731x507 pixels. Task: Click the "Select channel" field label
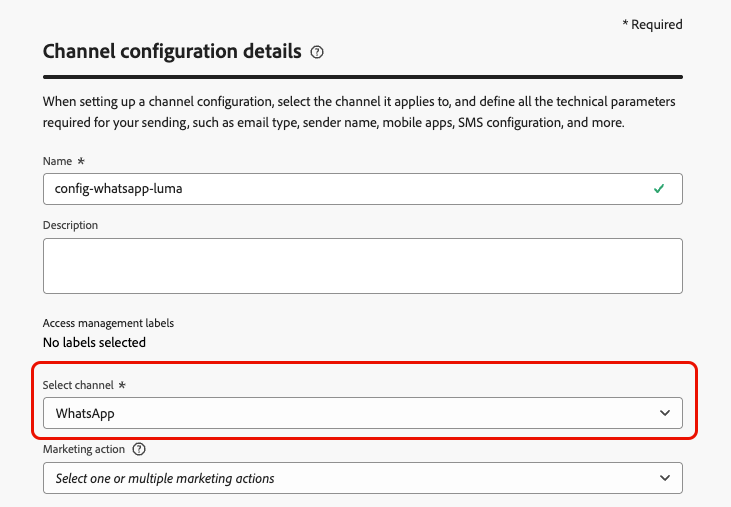pos(79,385)
